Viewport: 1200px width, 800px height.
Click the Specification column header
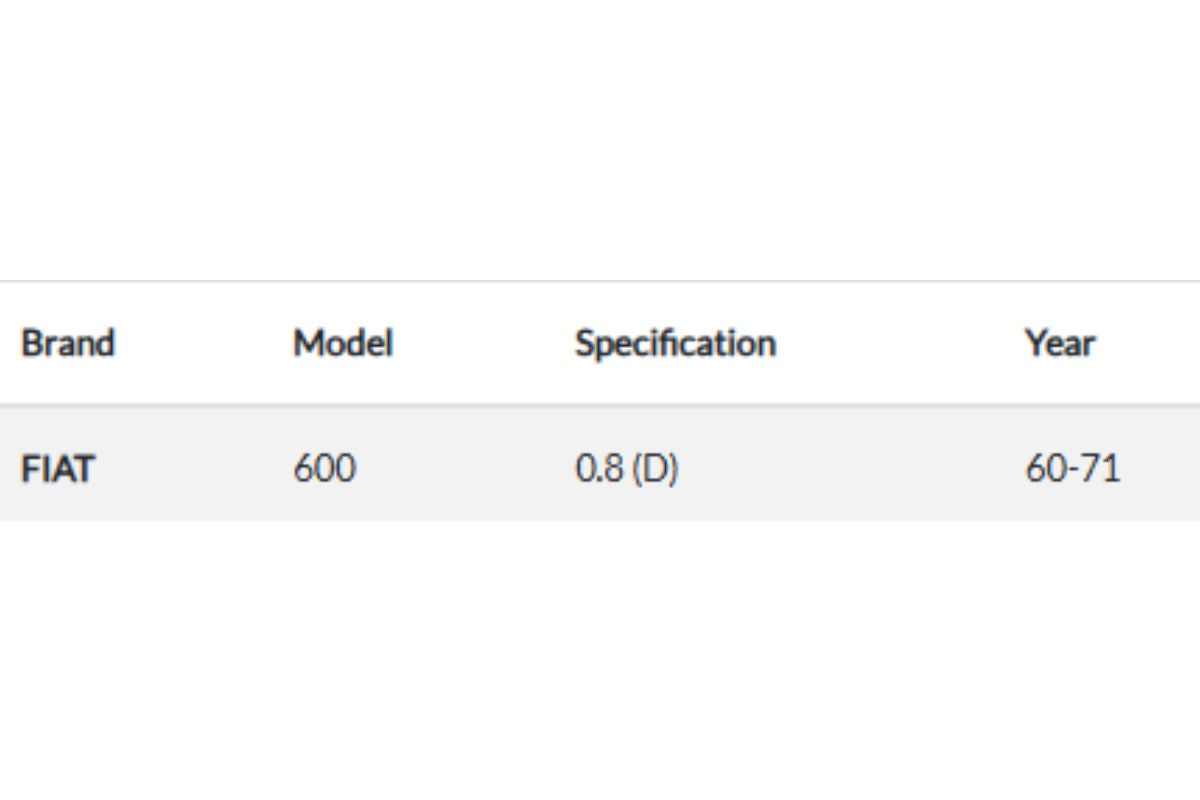(x=675, y=343)
